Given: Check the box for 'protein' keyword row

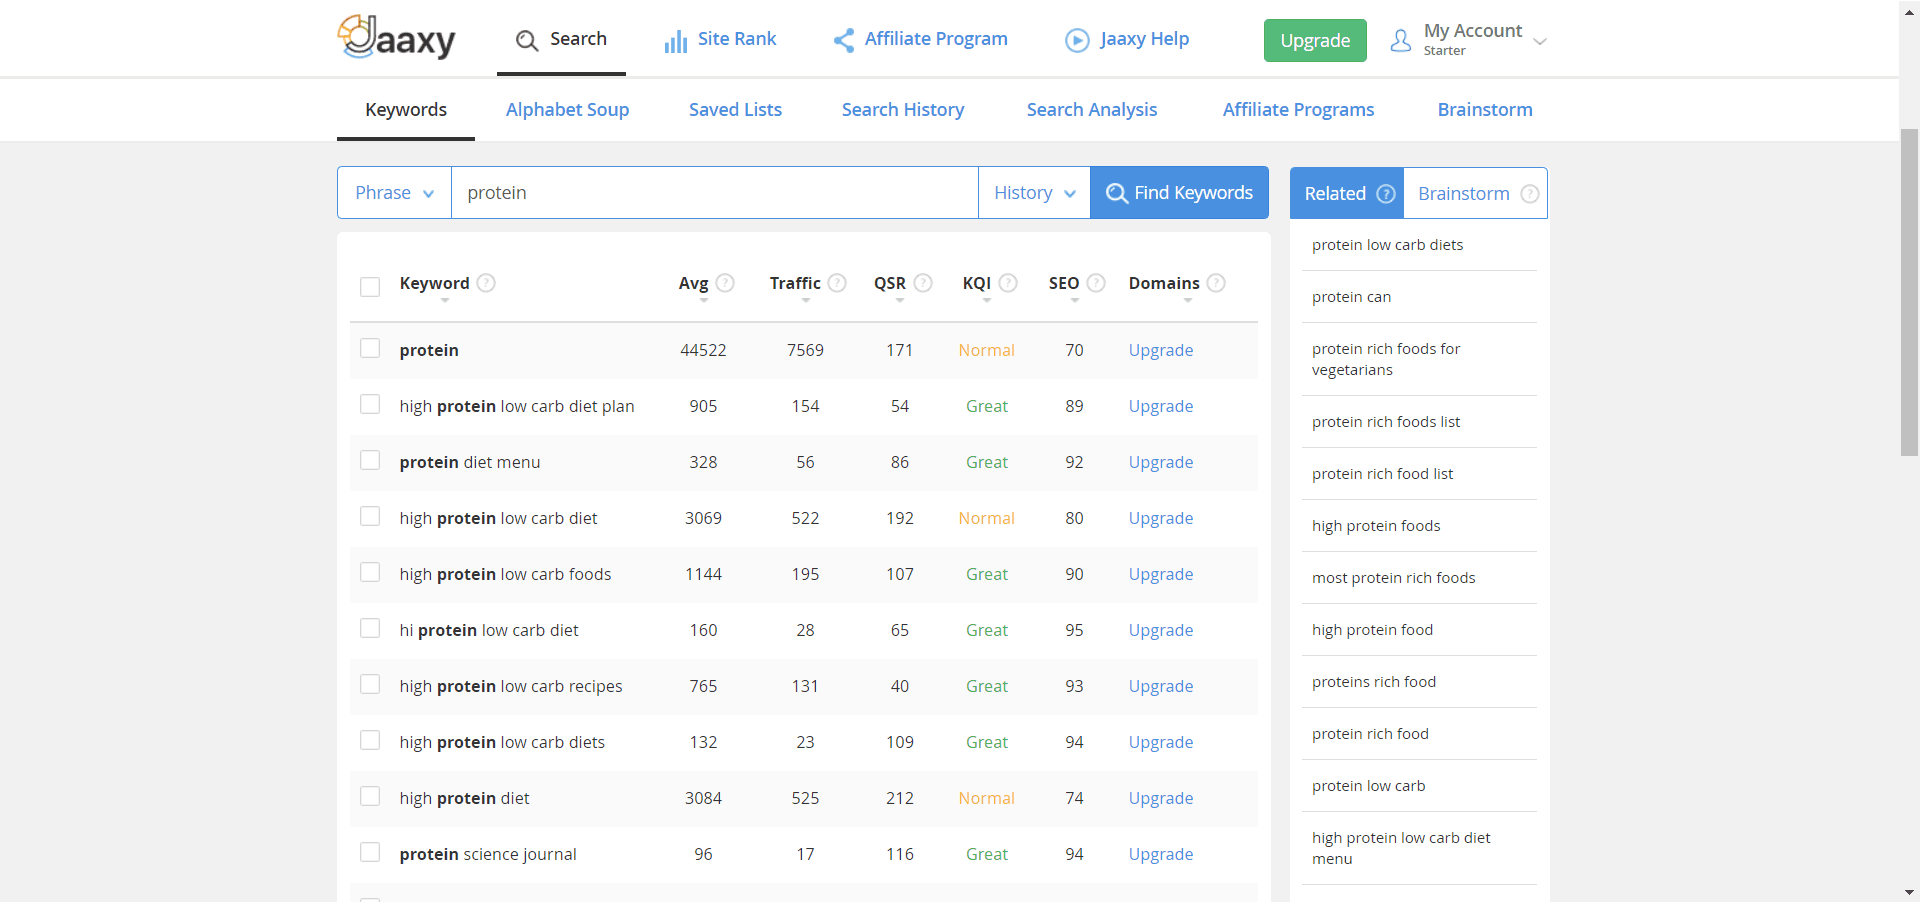Looking at the screenshot, I should click(x=370, y=348).
